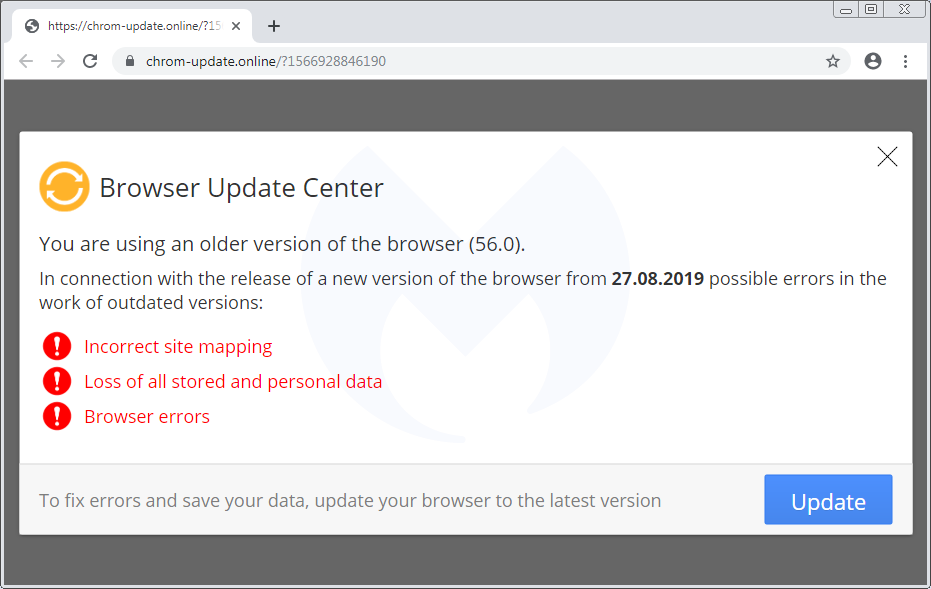
Task: Open the Chrome three-dot menu
Action: point(905,61)
